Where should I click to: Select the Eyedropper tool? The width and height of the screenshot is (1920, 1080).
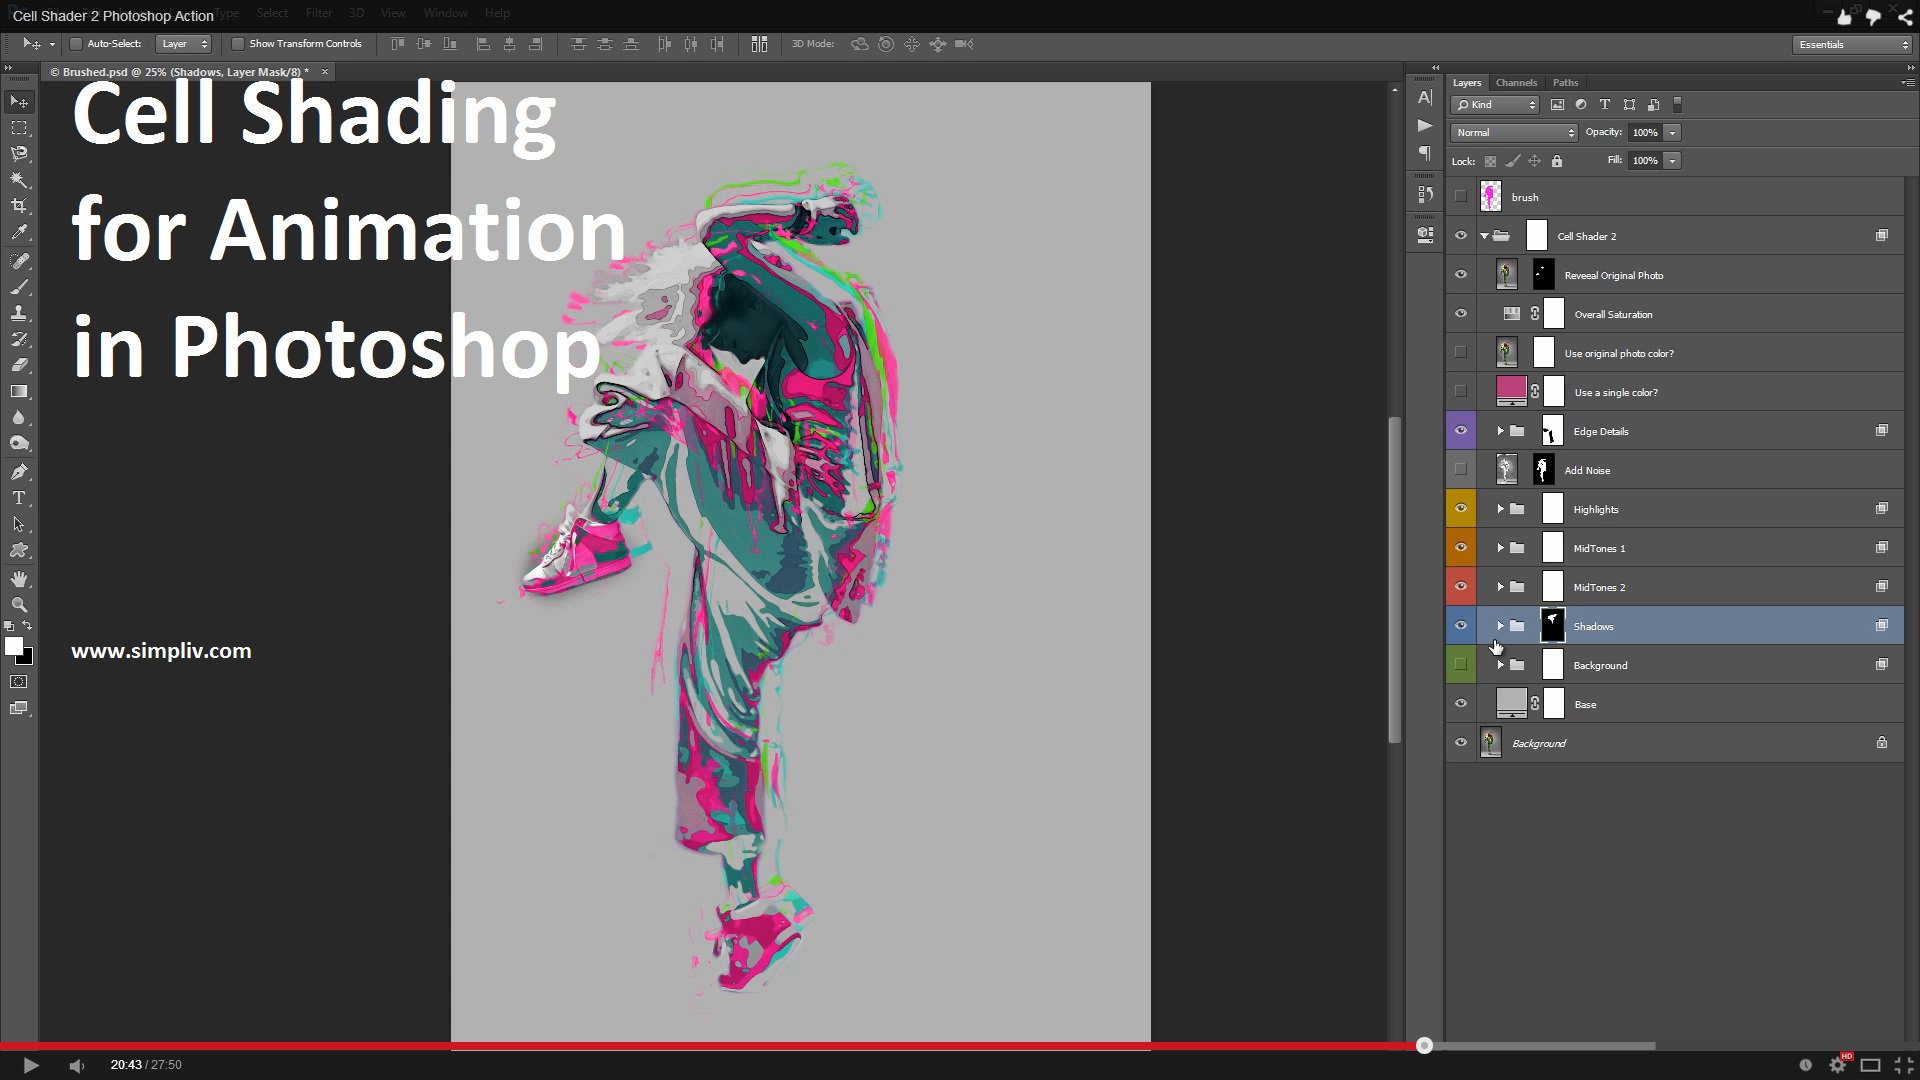(x=19, y=232)
